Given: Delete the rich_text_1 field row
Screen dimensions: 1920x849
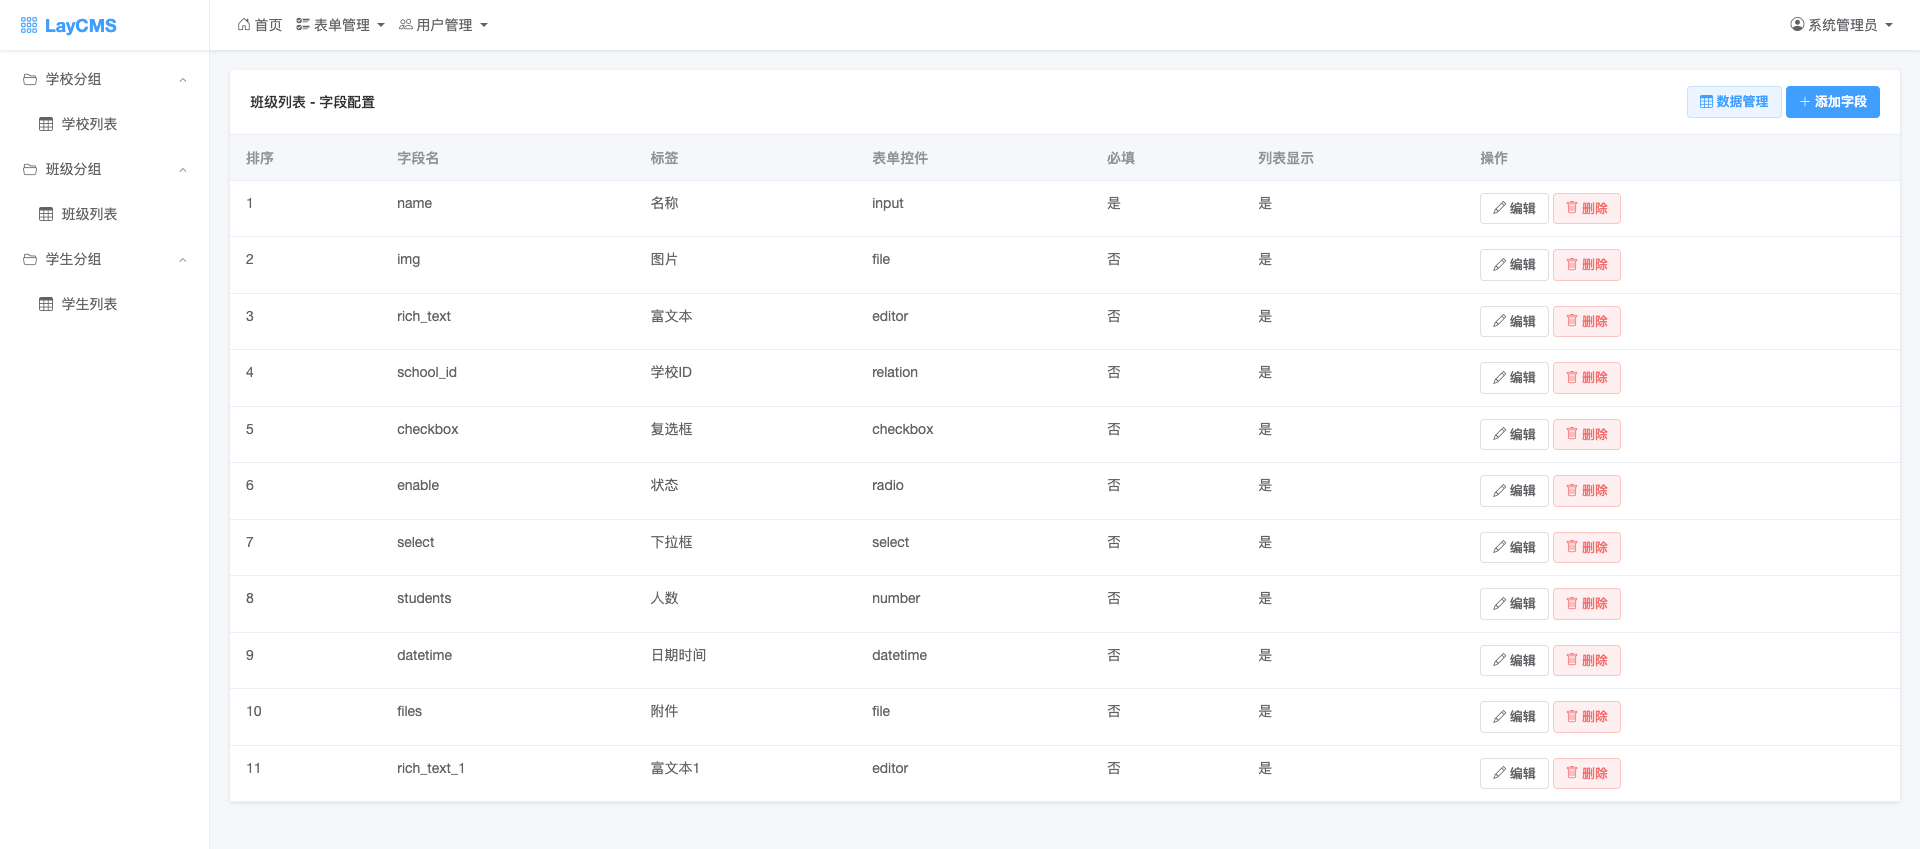Looking at the screenshot, I should coord(1587,774).
